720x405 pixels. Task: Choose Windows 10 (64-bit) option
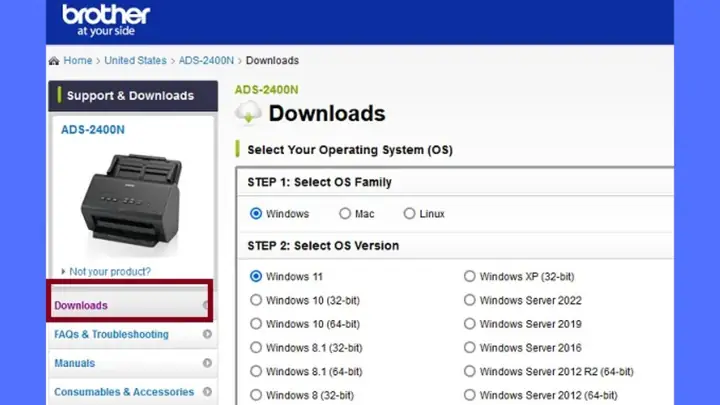256,324
